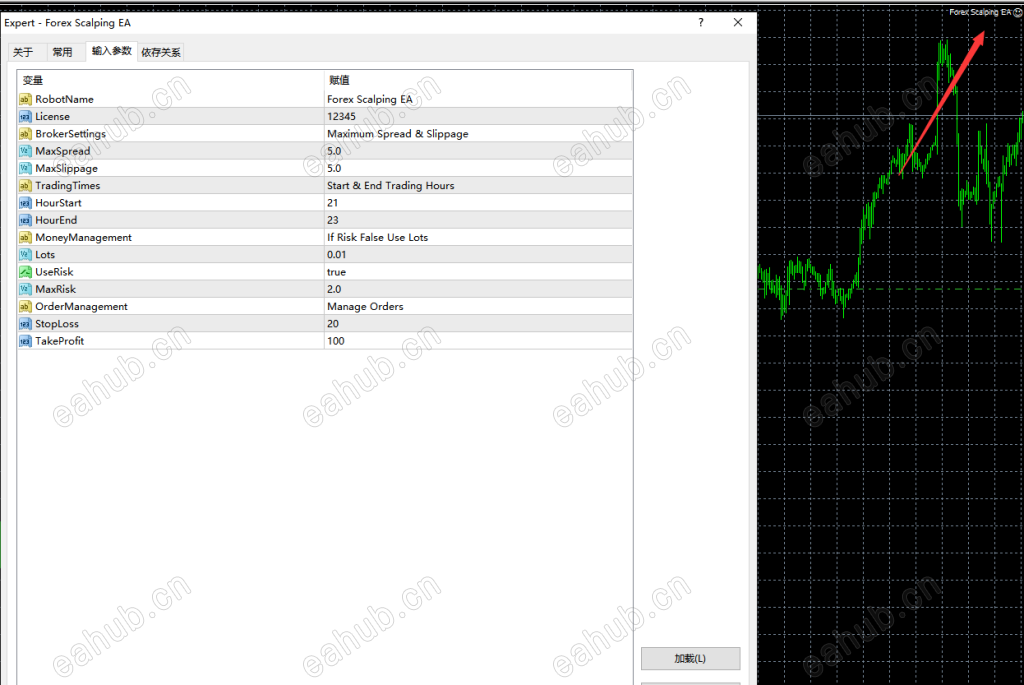Image resolution: width=1024 pixels, height=685 pixels.
Task: Select the MaxSpread variable name
Action: 63,151
